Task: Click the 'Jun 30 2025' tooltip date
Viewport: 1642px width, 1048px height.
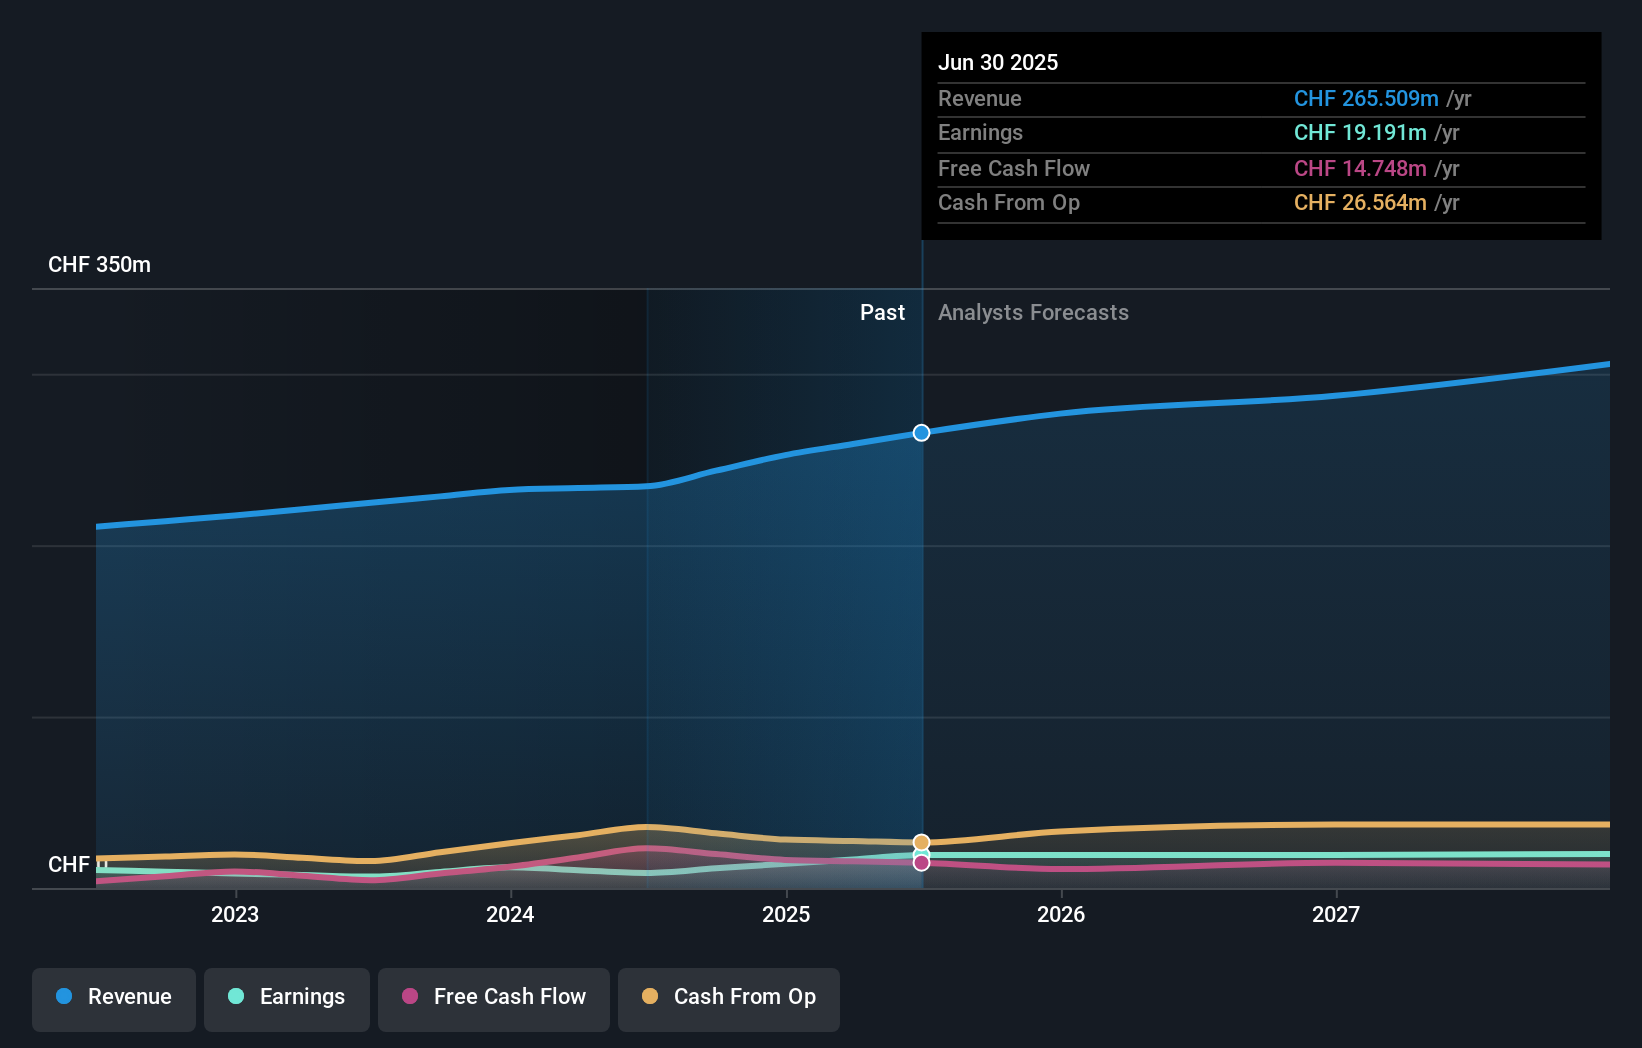Action: [998, 62]
